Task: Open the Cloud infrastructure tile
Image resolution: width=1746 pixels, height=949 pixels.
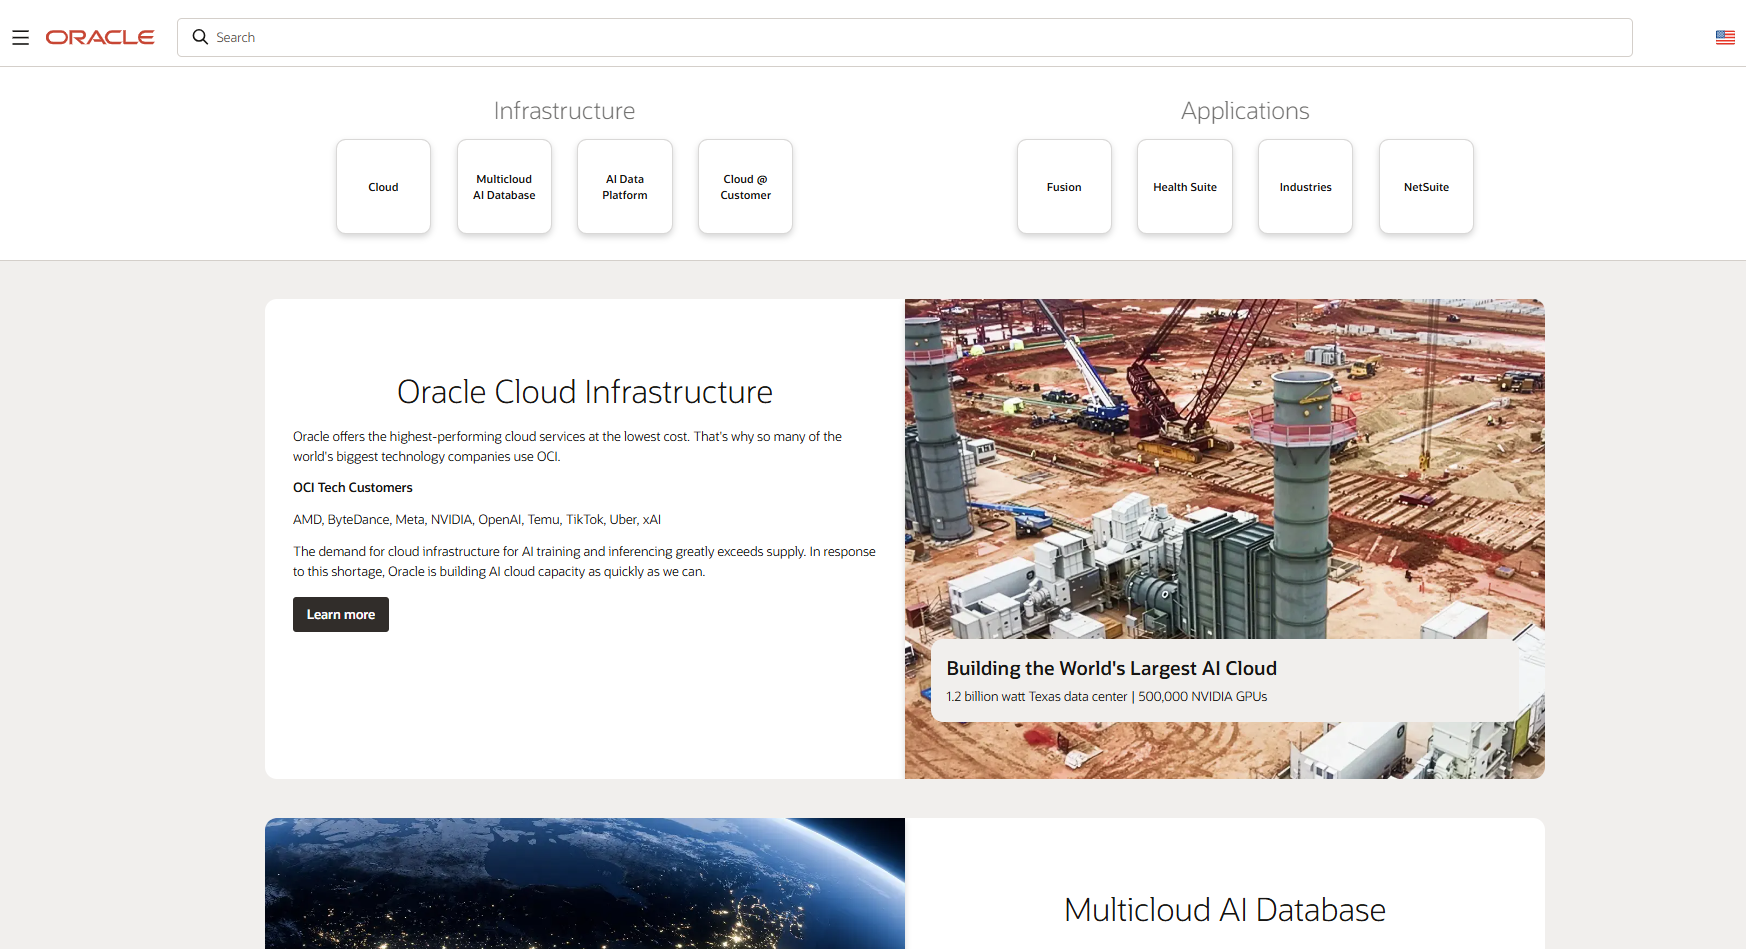Action: (383, 187)
